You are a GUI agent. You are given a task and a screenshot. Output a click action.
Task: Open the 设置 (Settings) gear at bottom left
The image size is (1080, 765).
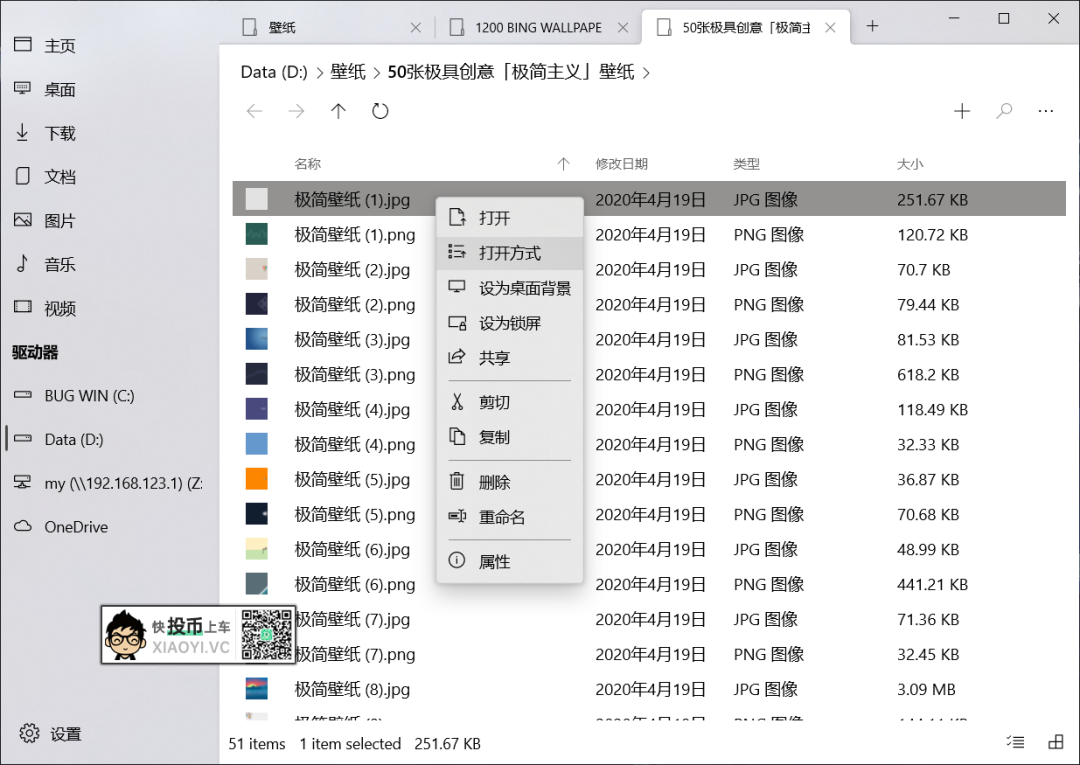[x=29, y=733]
